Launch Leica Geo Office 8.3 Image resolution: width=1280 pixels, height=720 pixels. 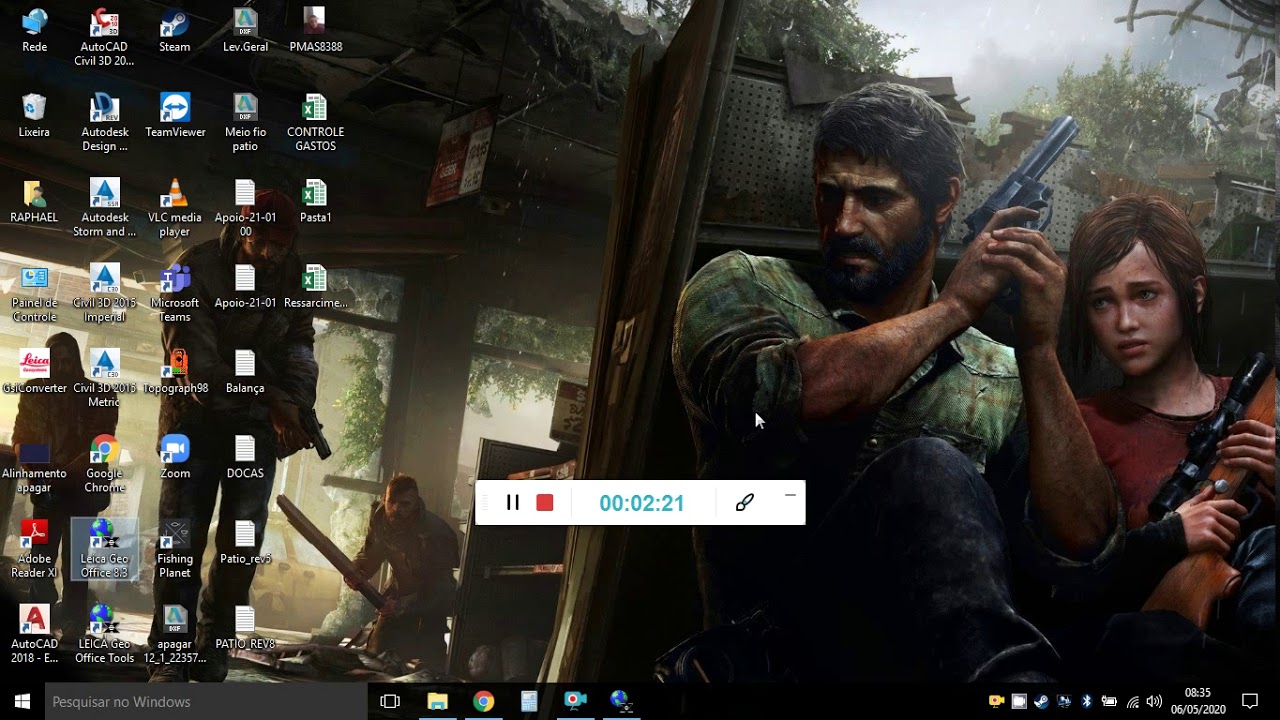[104, 550]
